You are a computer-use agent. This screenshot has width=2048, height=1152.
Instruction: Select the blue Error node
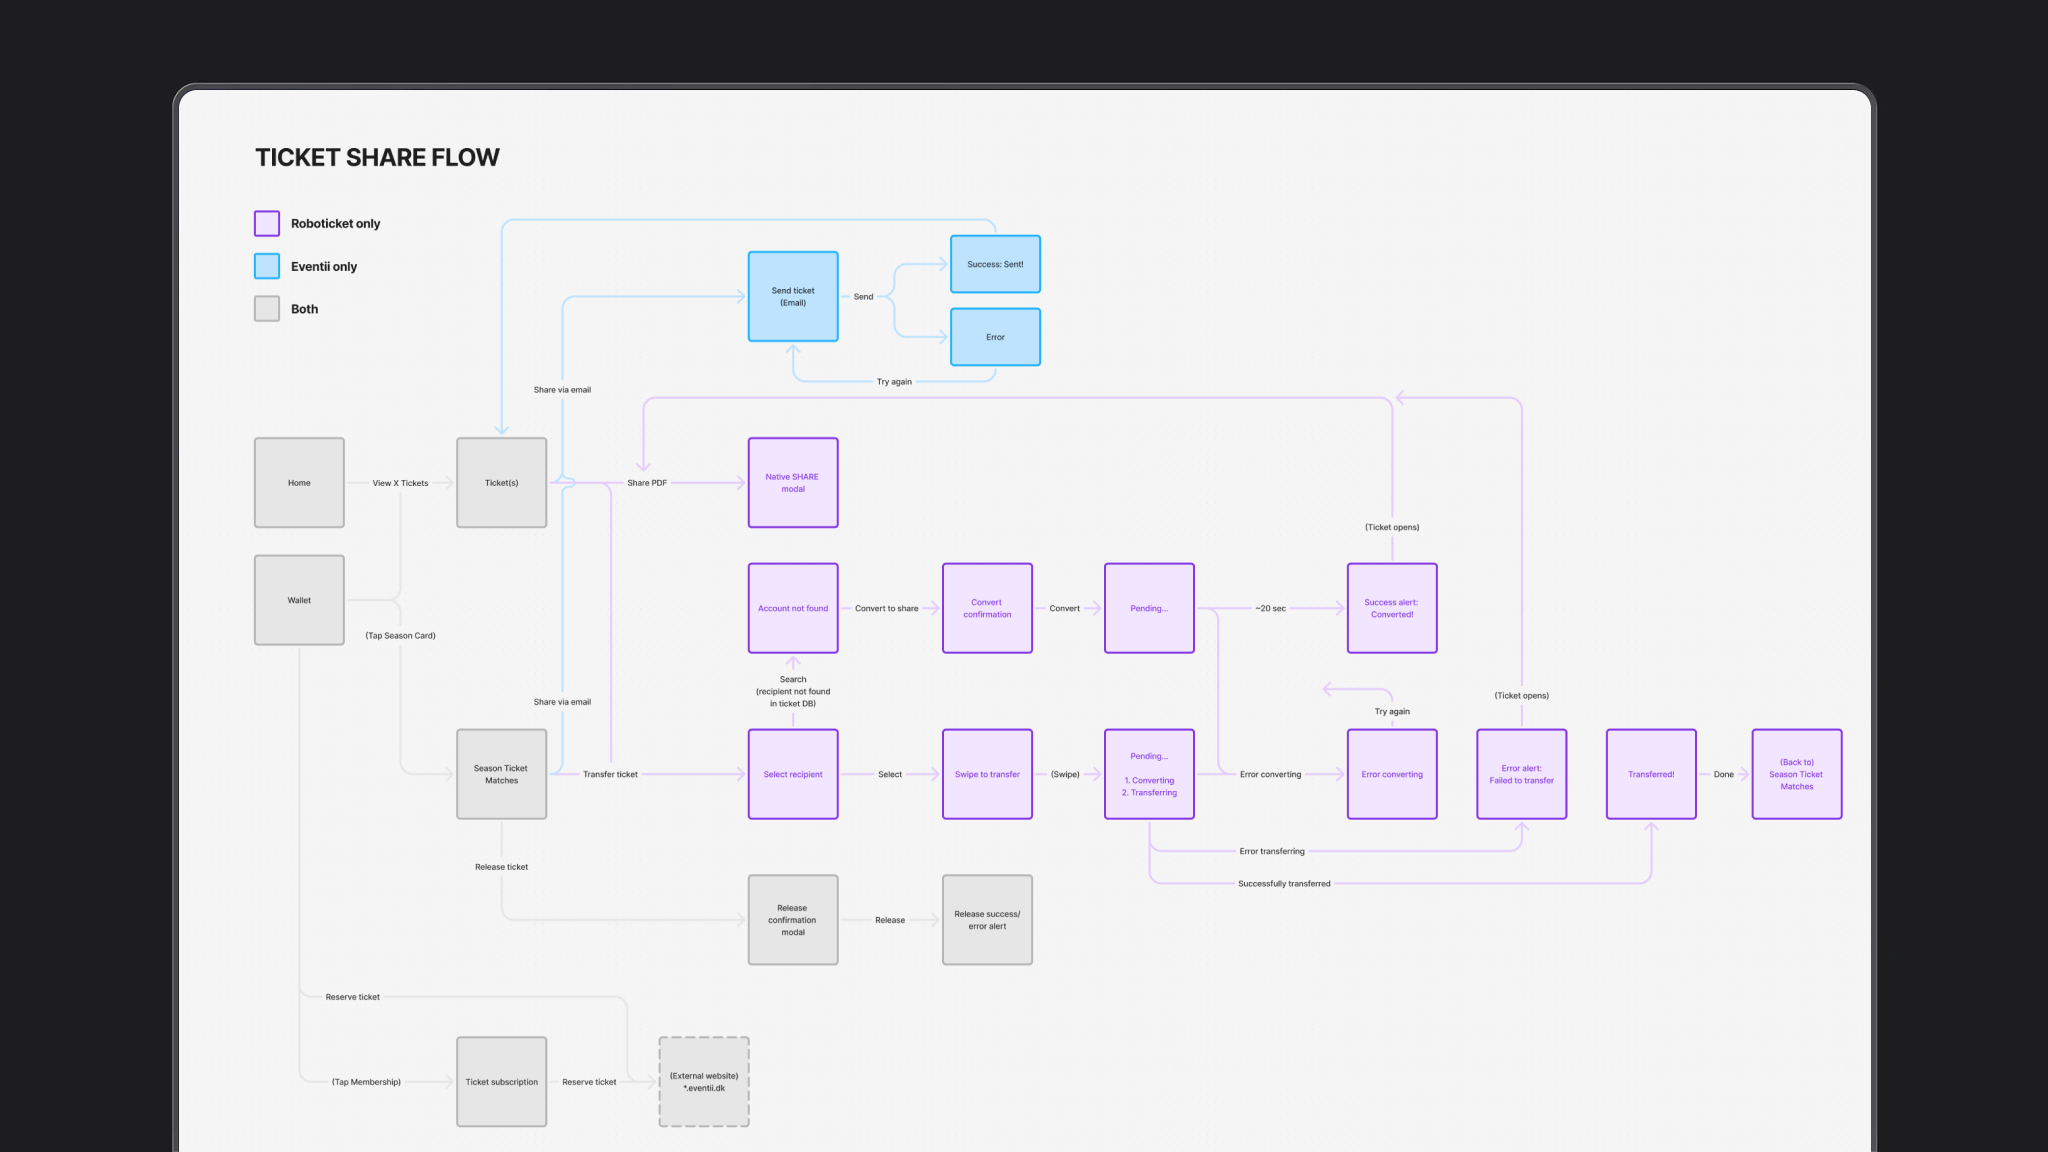pos(995,337)
